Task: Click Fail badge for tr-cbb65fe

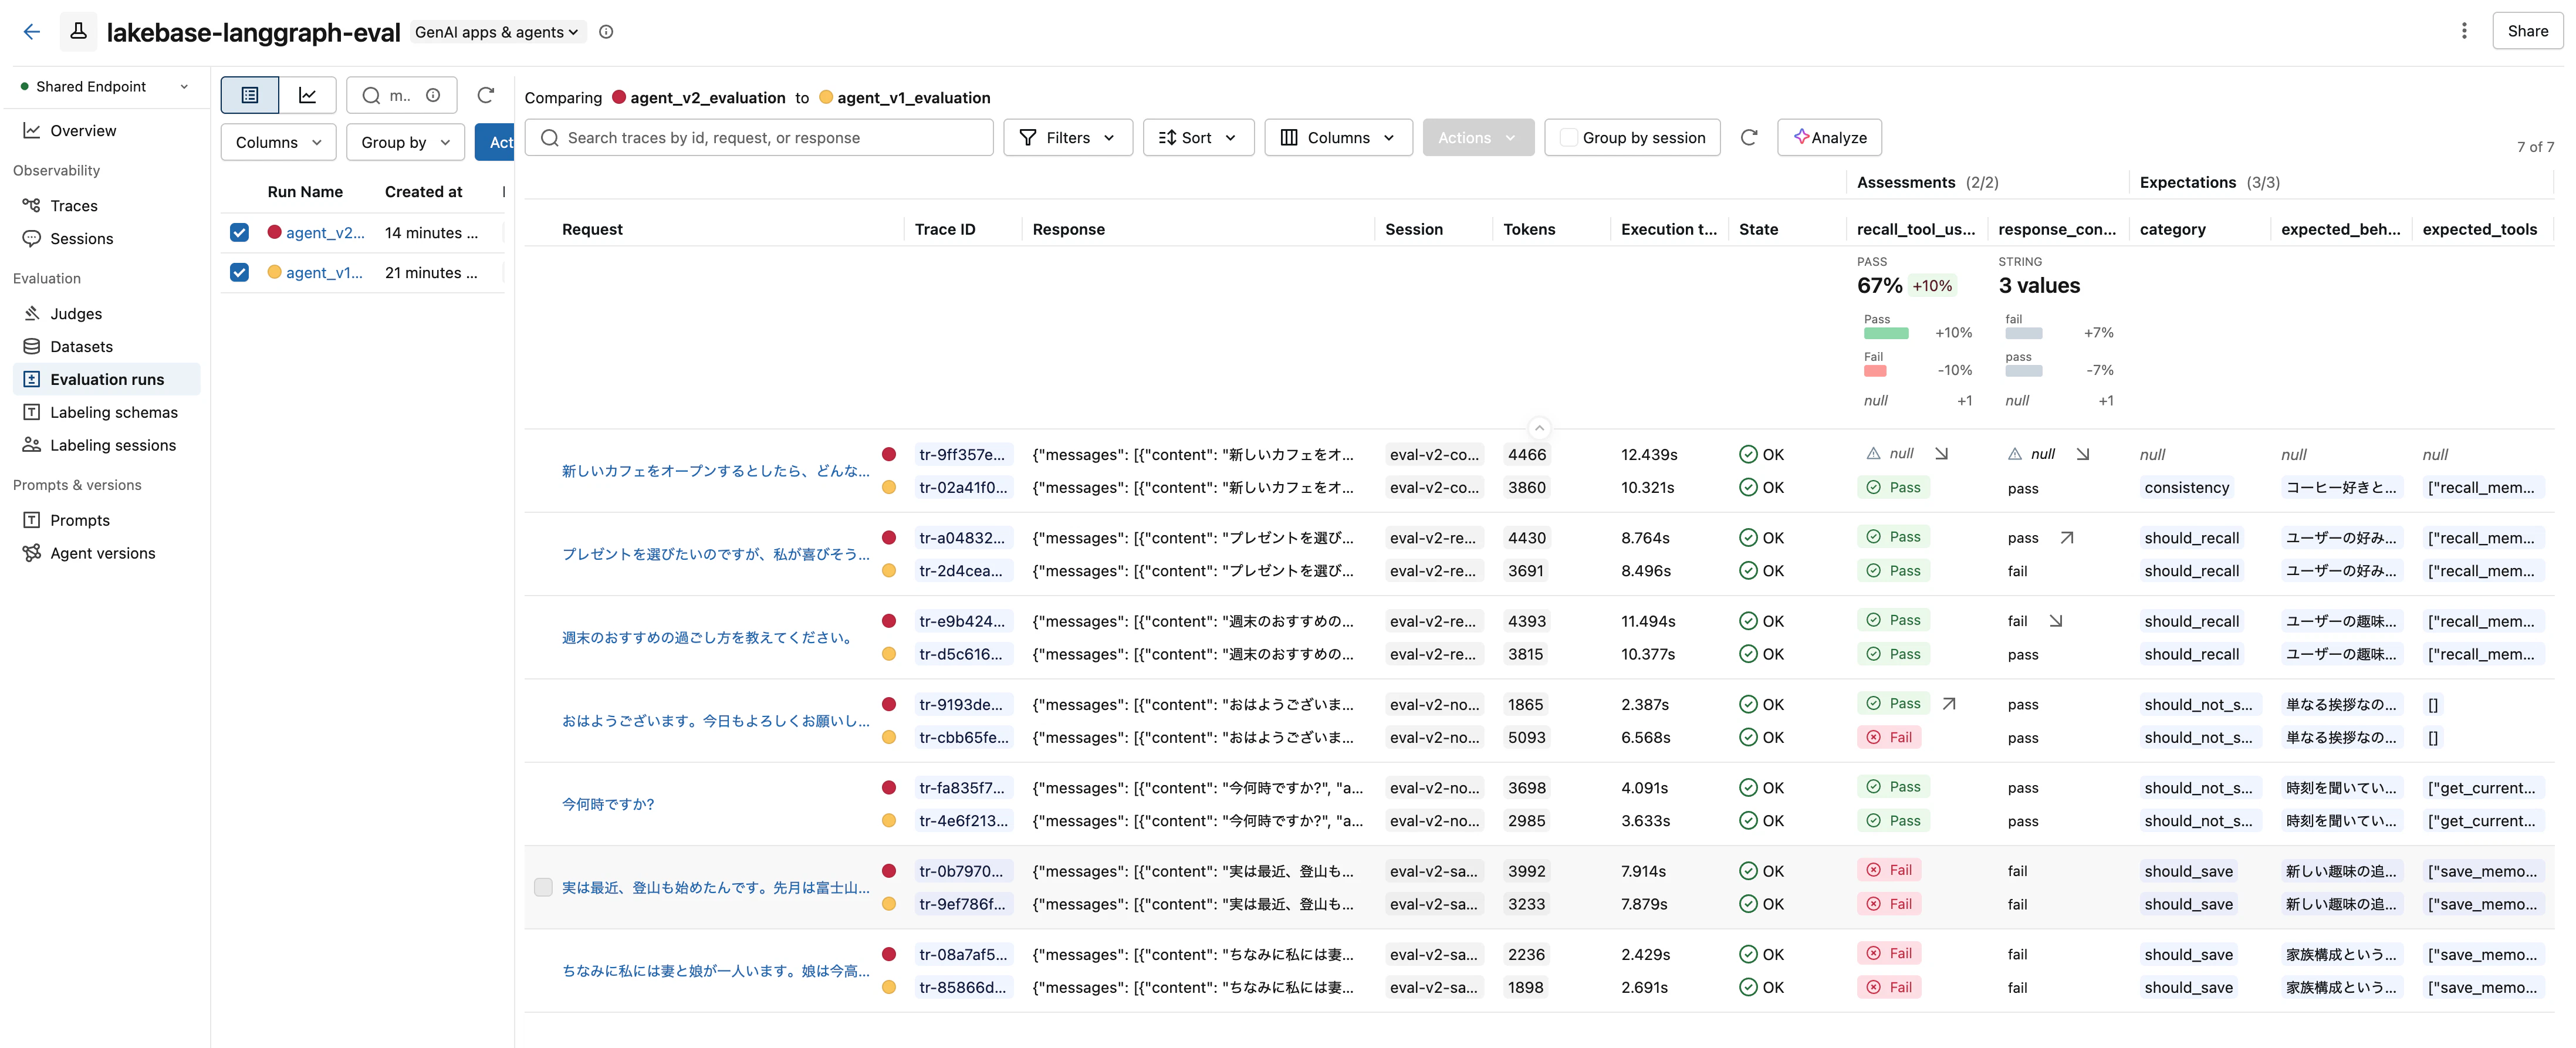Action: click(x=1889, y=737)
